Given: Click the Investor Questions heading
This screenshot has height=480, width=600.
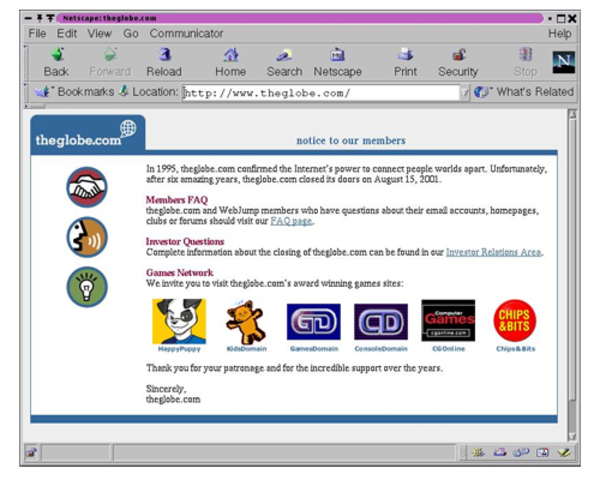Looking at the screenshot, I should tap(185, 242).
